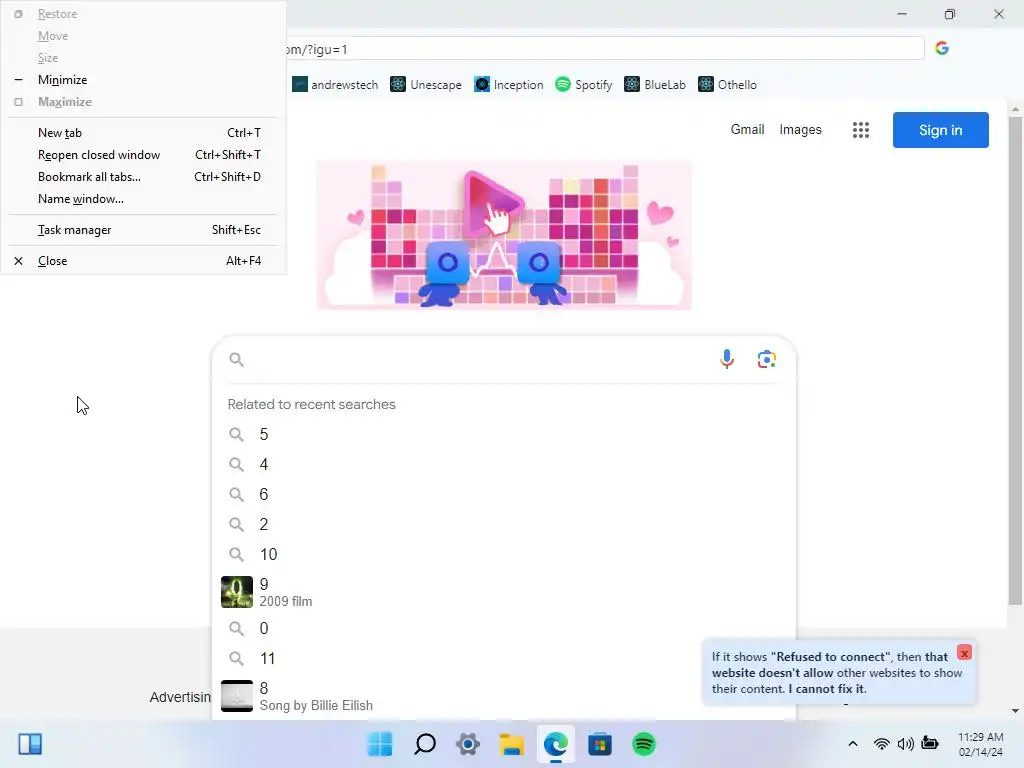This screenshot has width=1024, height=768.
Task: Click the Valentine's Google Doodle
Action: point(504,234)
